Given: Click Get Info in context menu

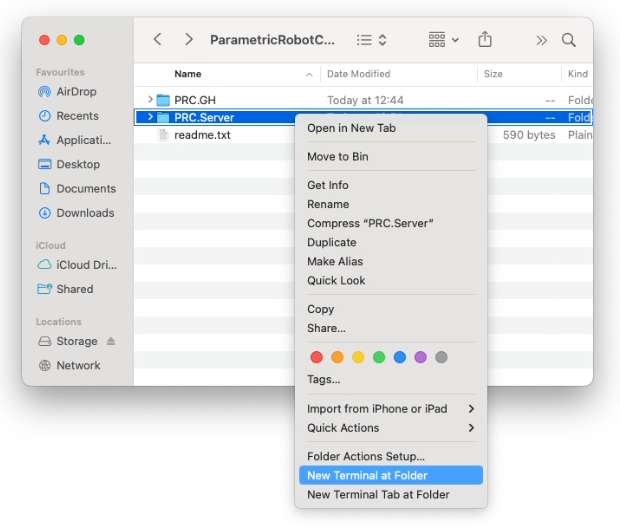Looking at the screenshot, I should 328,185.
